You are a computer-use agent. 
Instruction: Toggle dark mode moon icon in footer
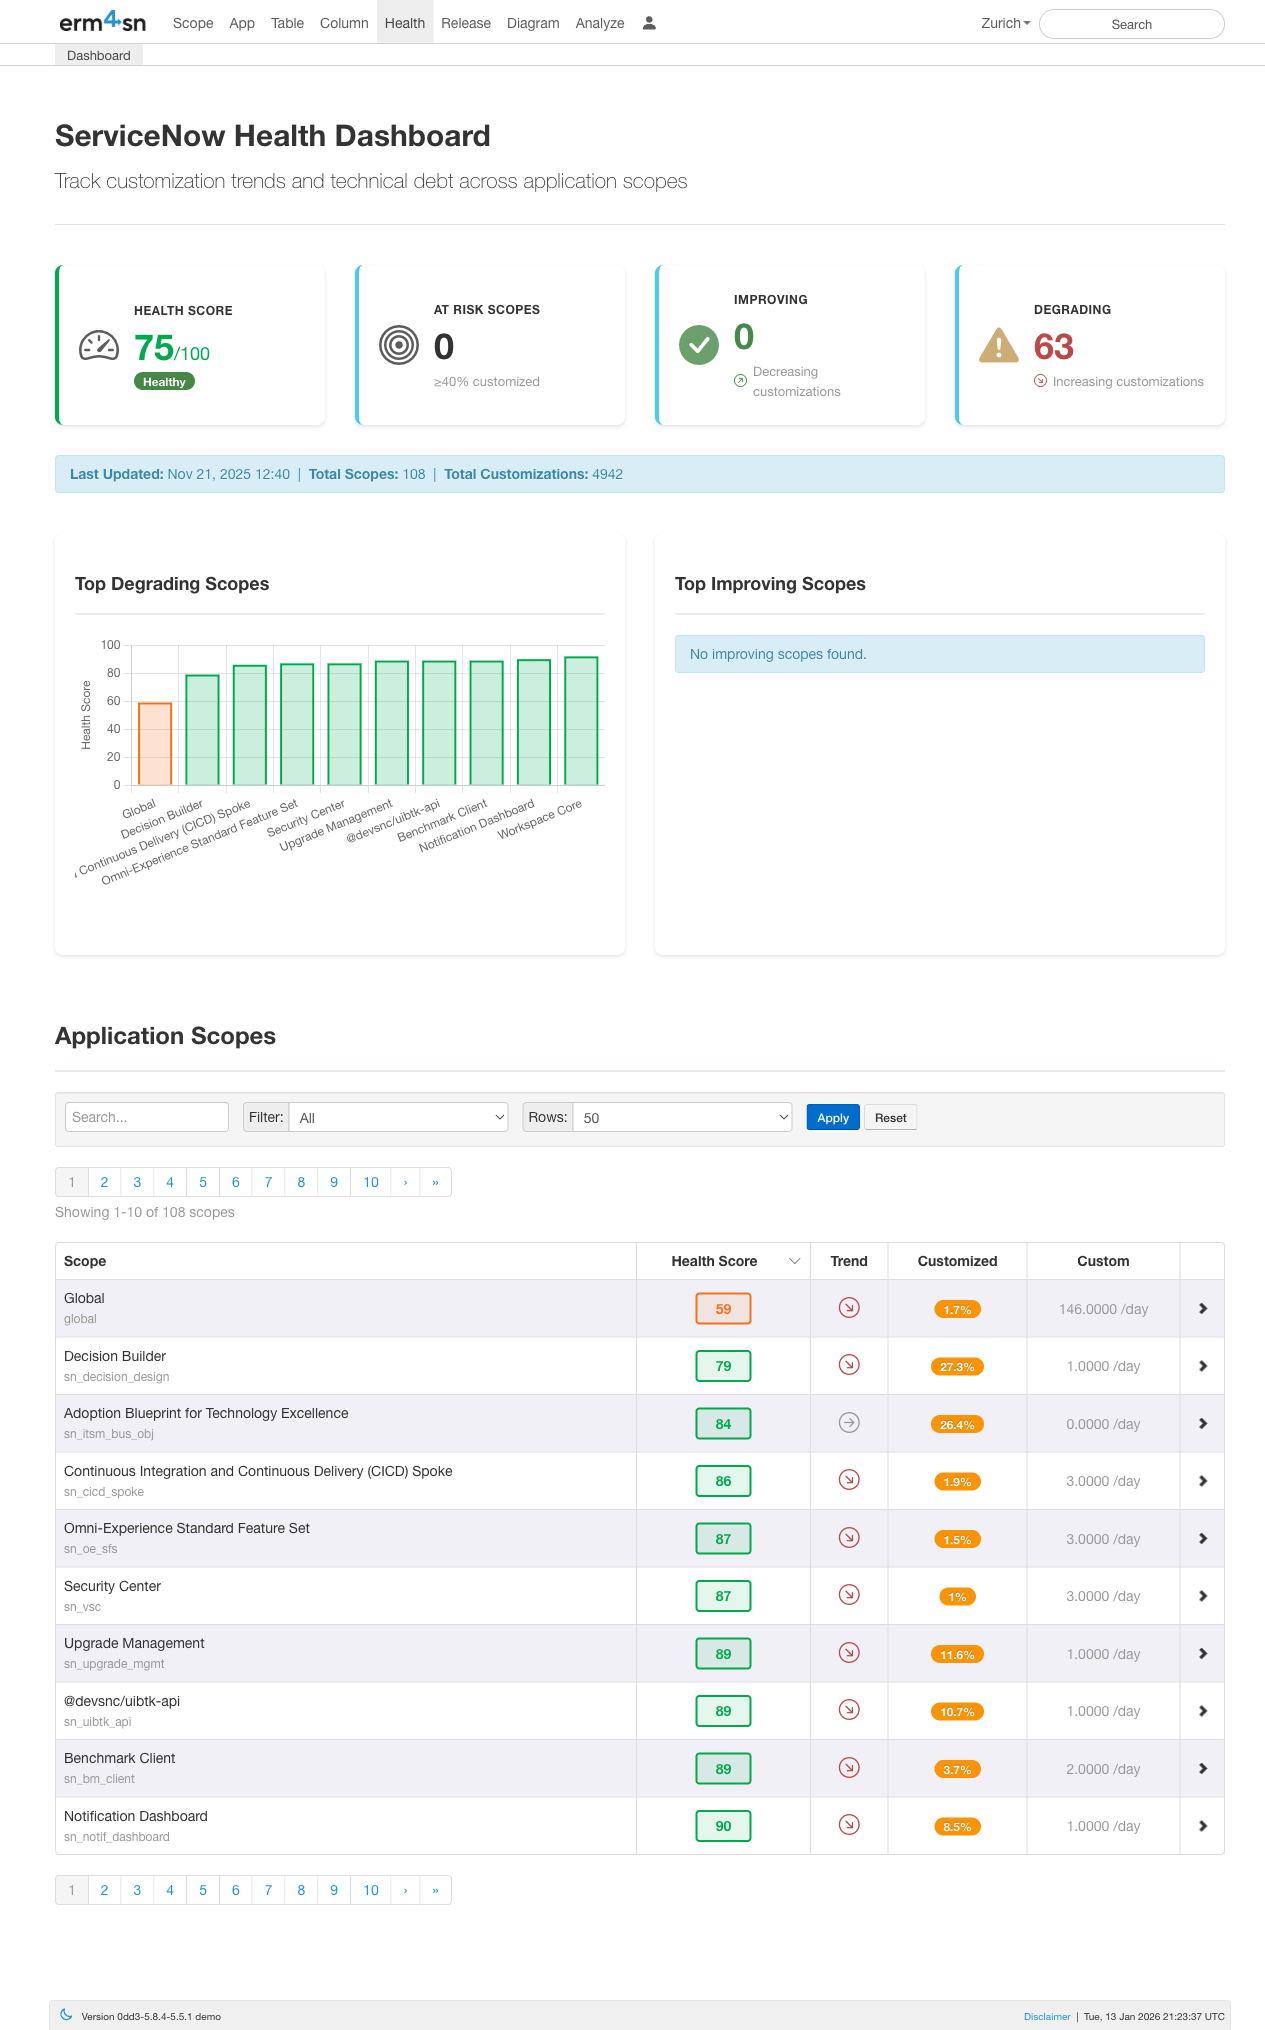pyautogui.click(x=66, y=2015)
